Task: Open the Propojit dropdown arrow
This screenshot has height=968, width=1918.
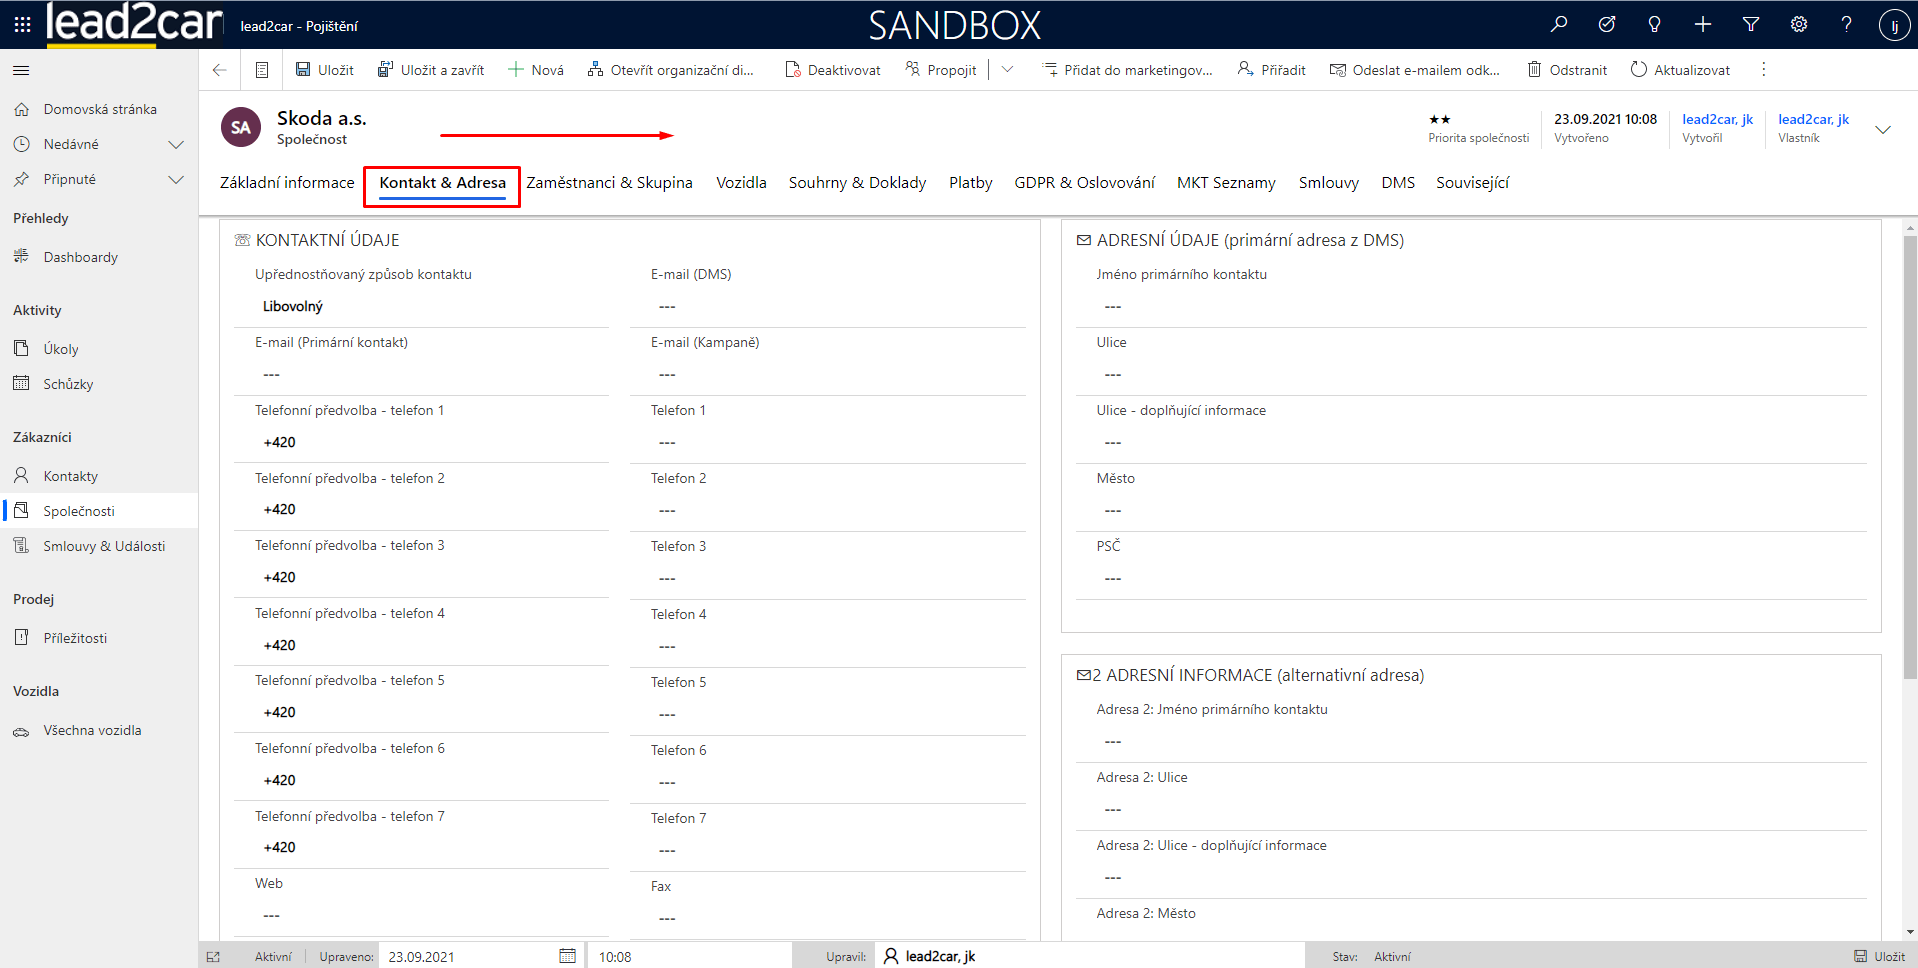Action: [1008, 70]
